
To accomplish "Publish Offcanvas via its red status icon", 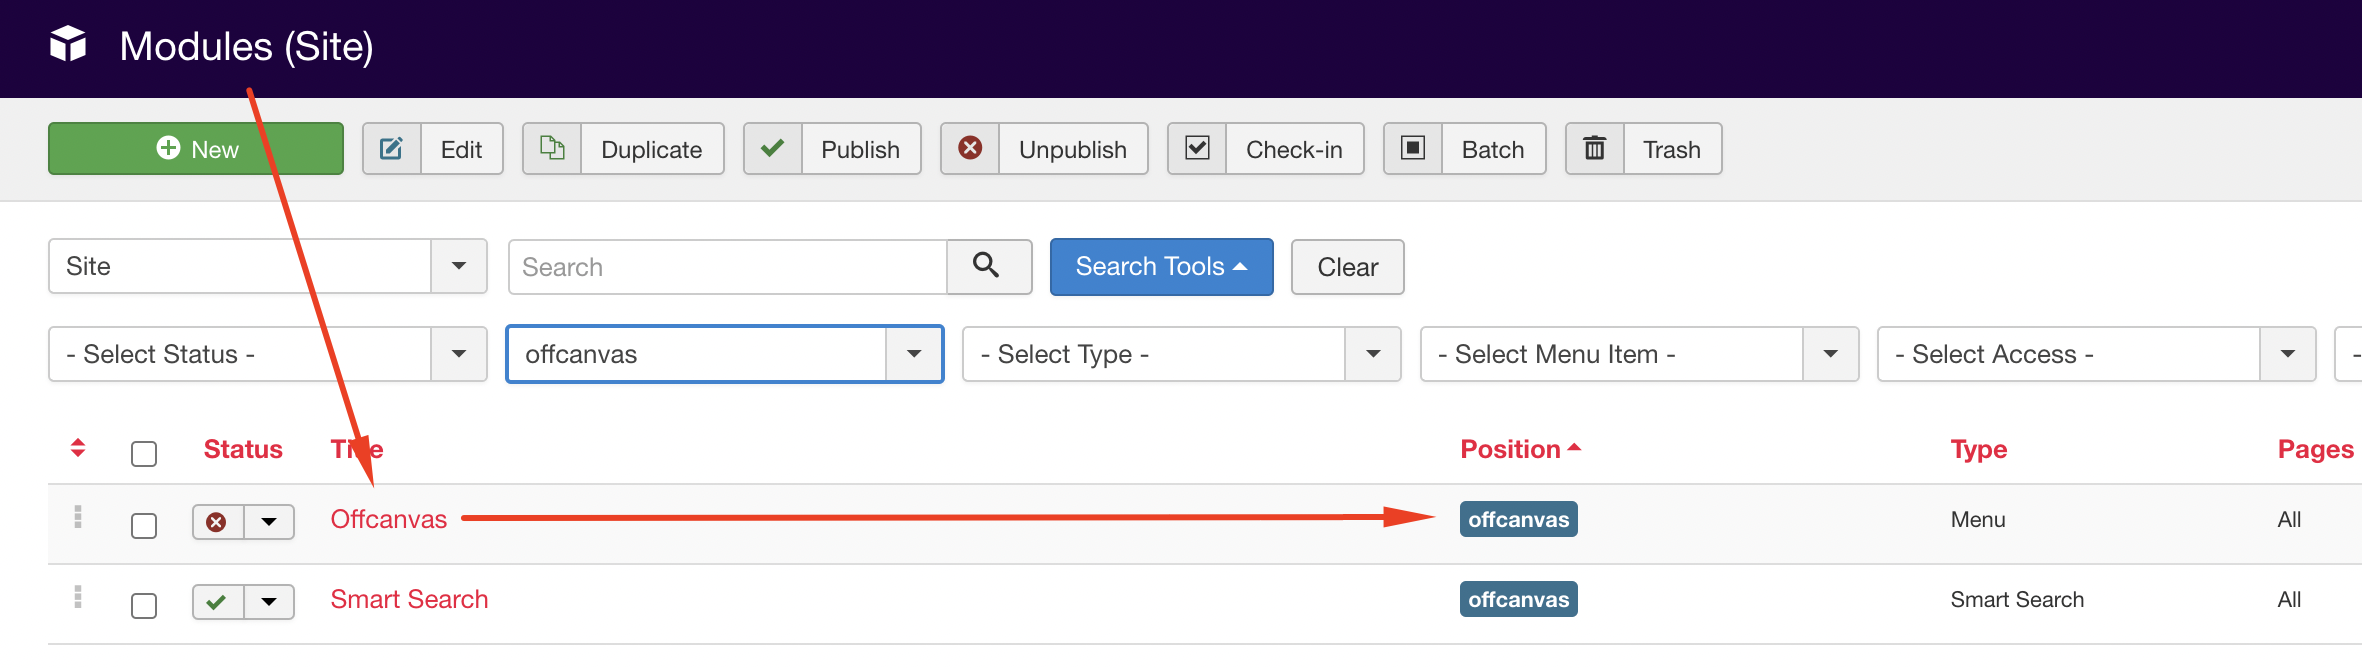I will (217, 522).
